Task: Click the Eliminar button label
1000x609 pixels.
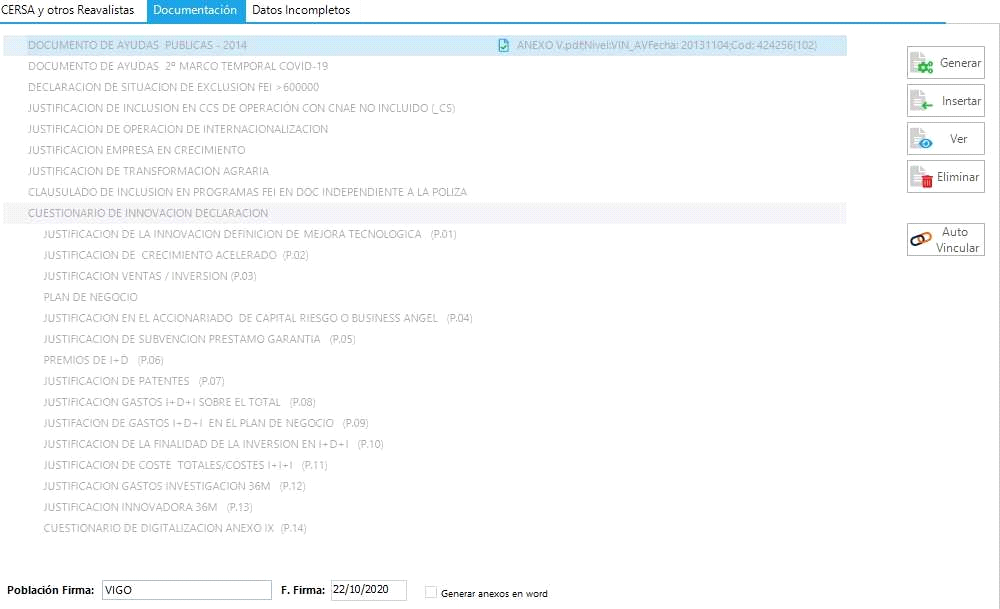Action: [958, 177]
